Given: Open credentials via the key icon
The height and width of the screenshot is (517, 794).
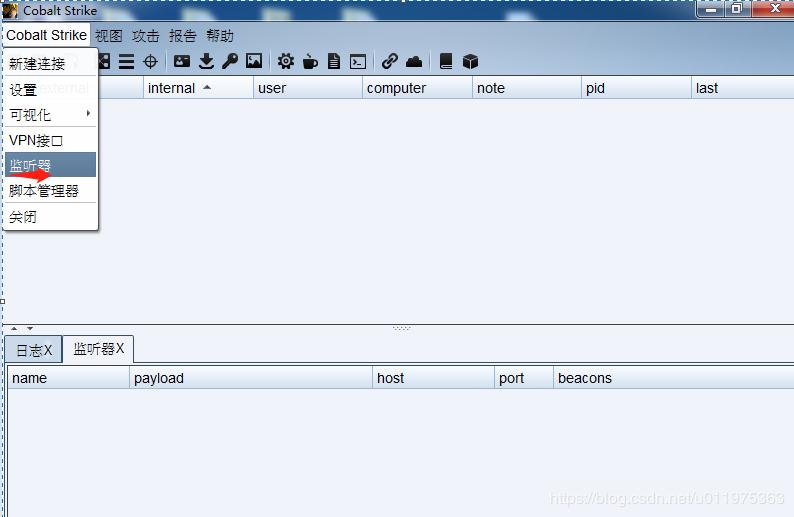Looking at the screenshot, I should tap(230, 62).
